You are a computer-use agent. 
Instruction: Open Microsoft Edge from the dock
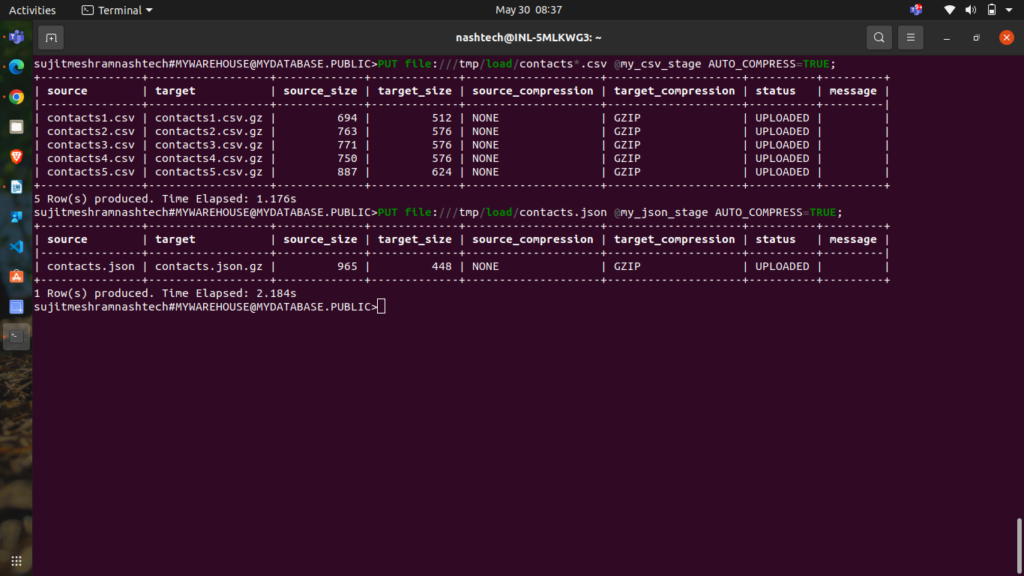[16, 67]
